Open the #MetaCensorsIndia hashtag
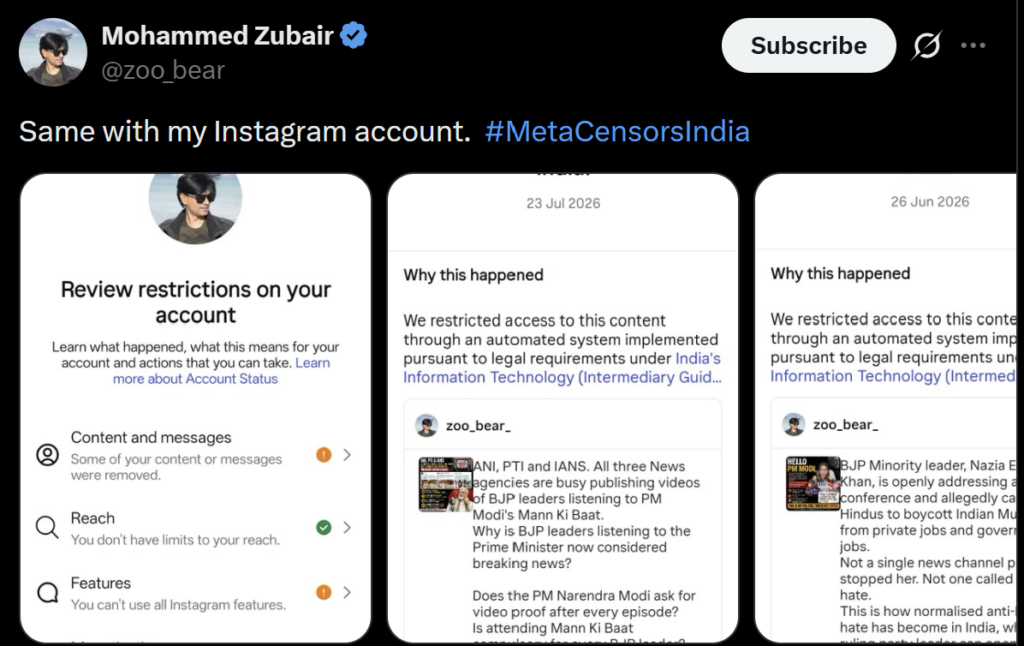 pyautogui.click(x=617, y=131)
